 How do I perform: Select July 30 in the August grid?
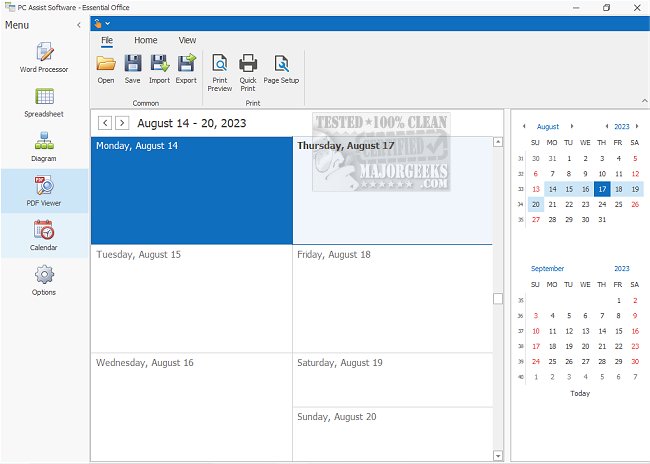tap(536, 158)
